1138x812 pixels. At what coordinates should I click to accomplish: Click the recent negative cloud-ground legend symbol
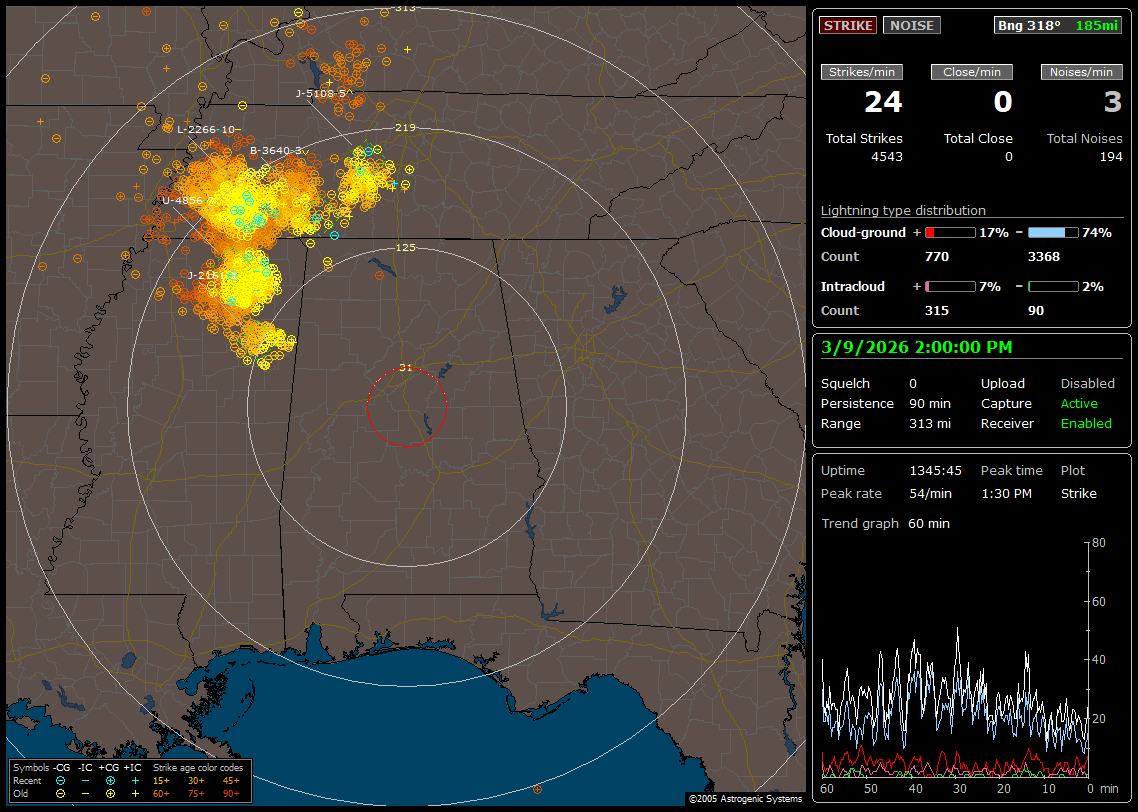click(x=61, y=780)
